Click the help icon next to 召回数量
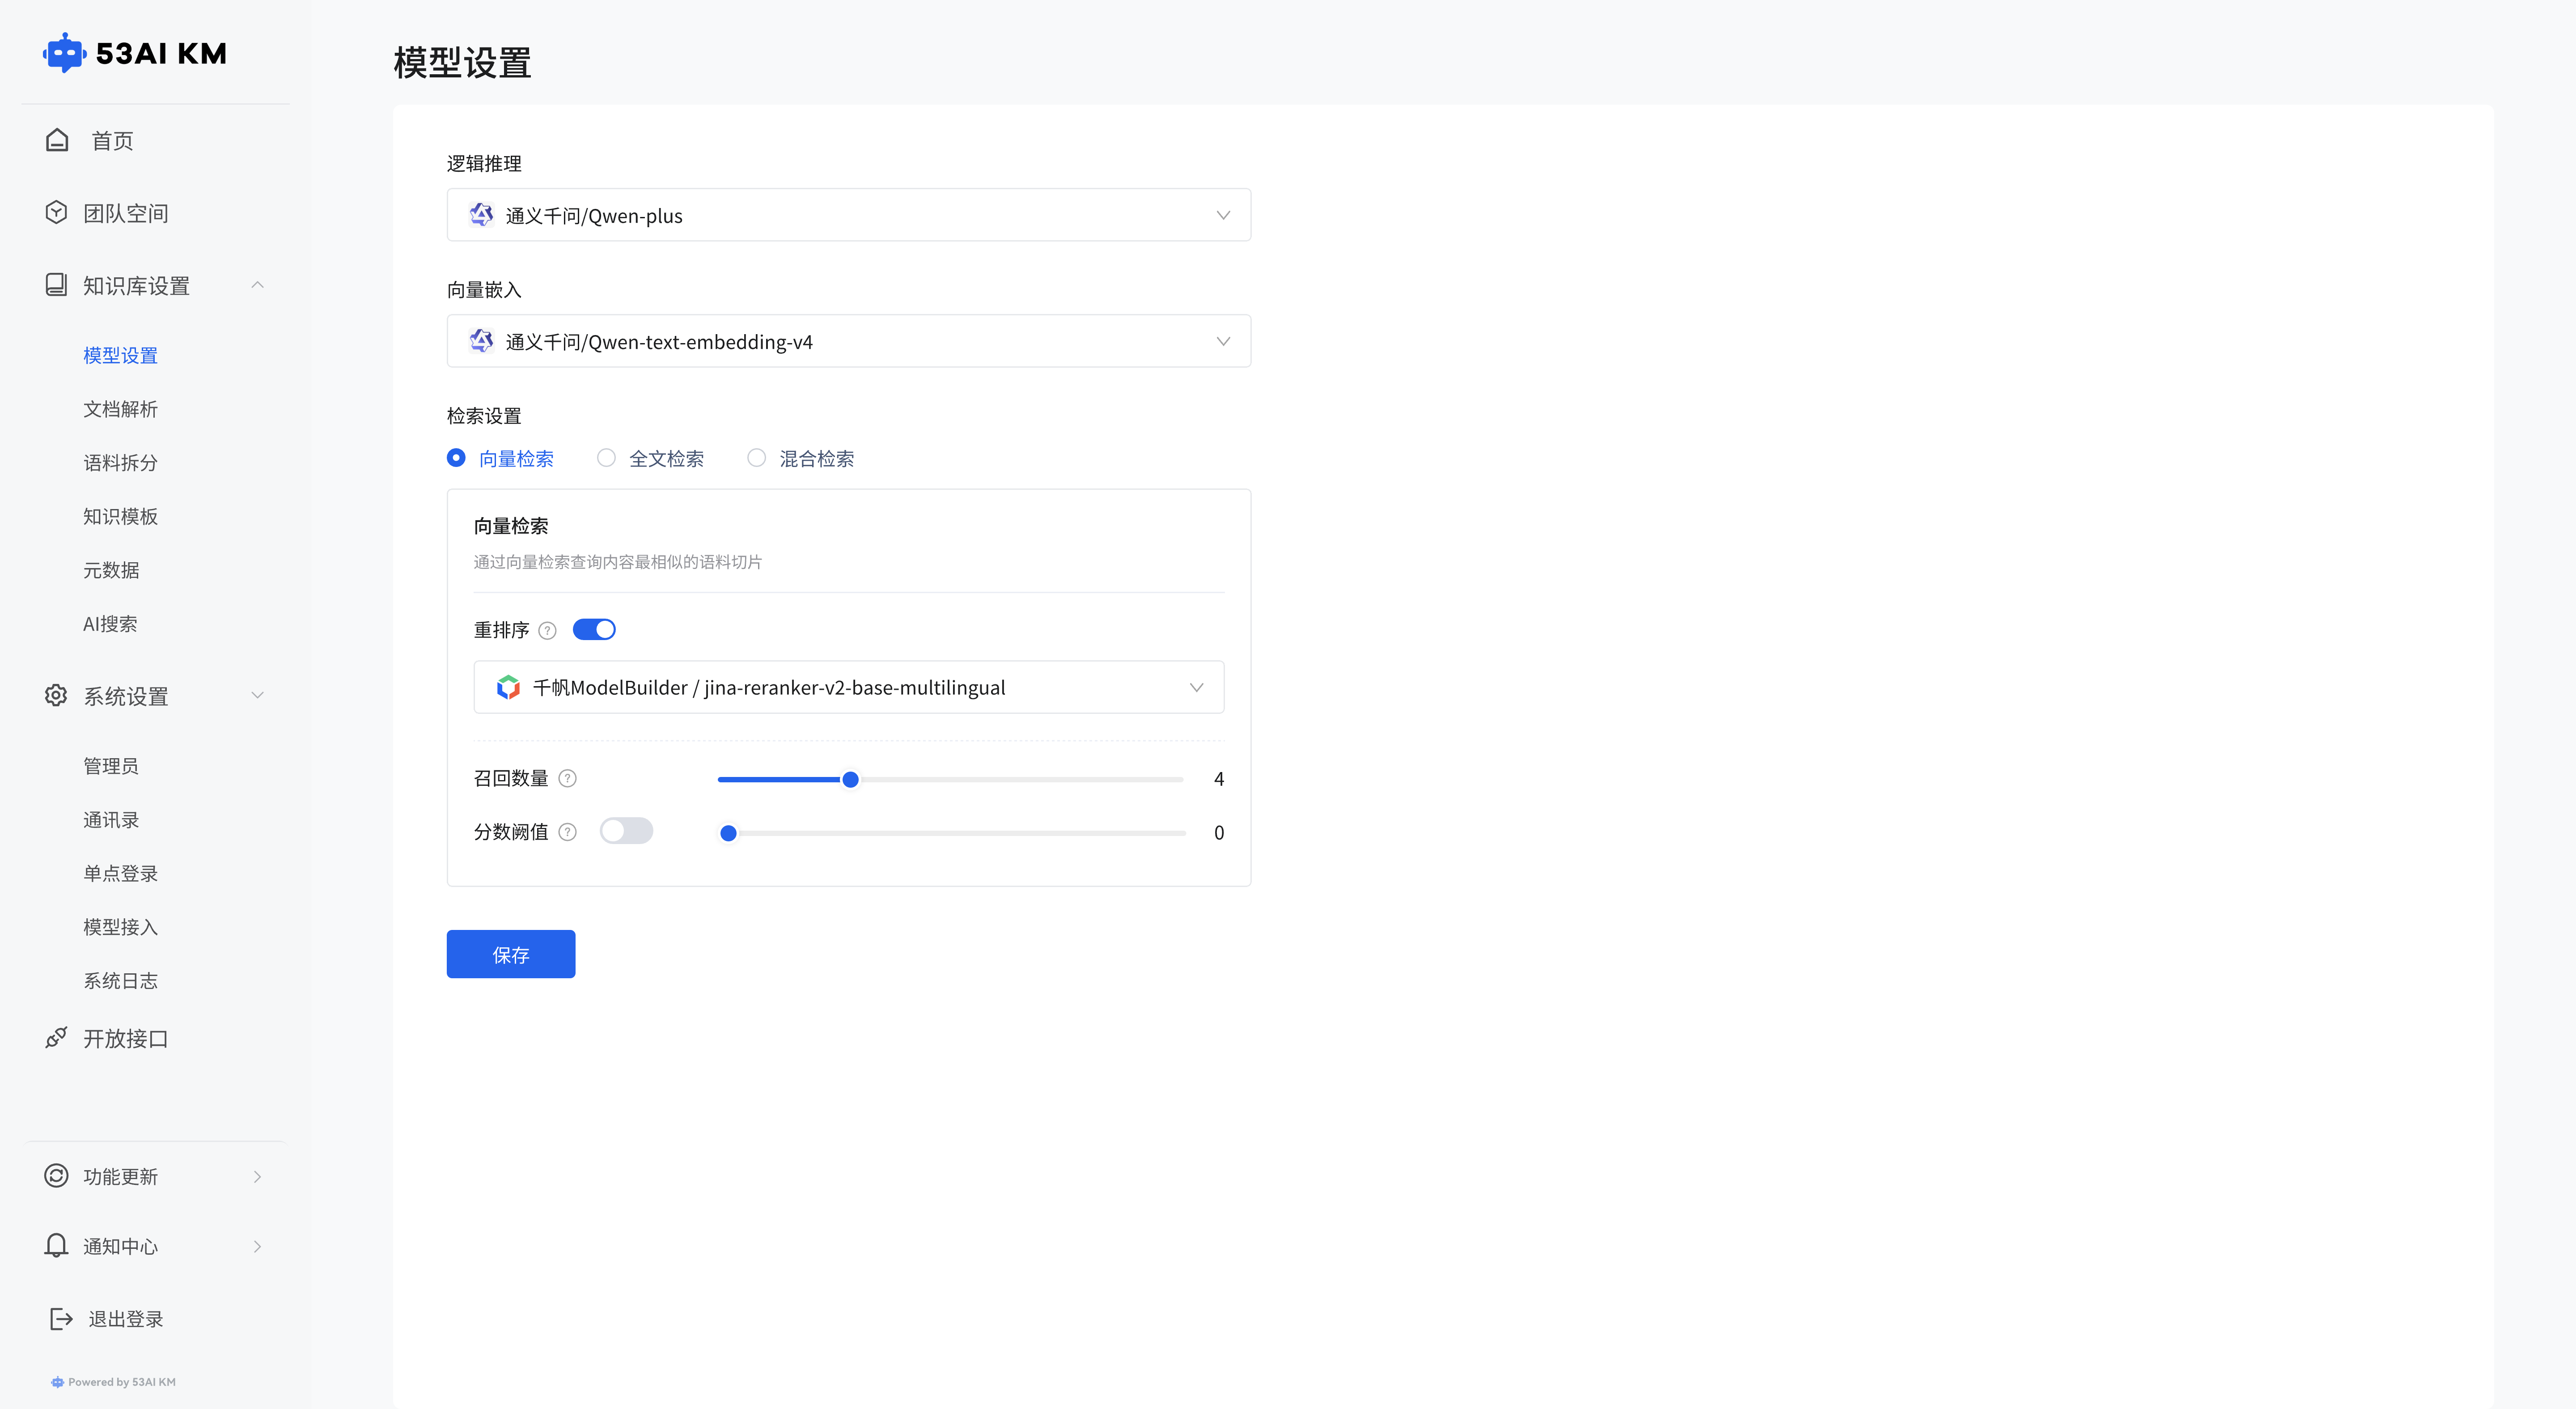 tap(567, 778)
